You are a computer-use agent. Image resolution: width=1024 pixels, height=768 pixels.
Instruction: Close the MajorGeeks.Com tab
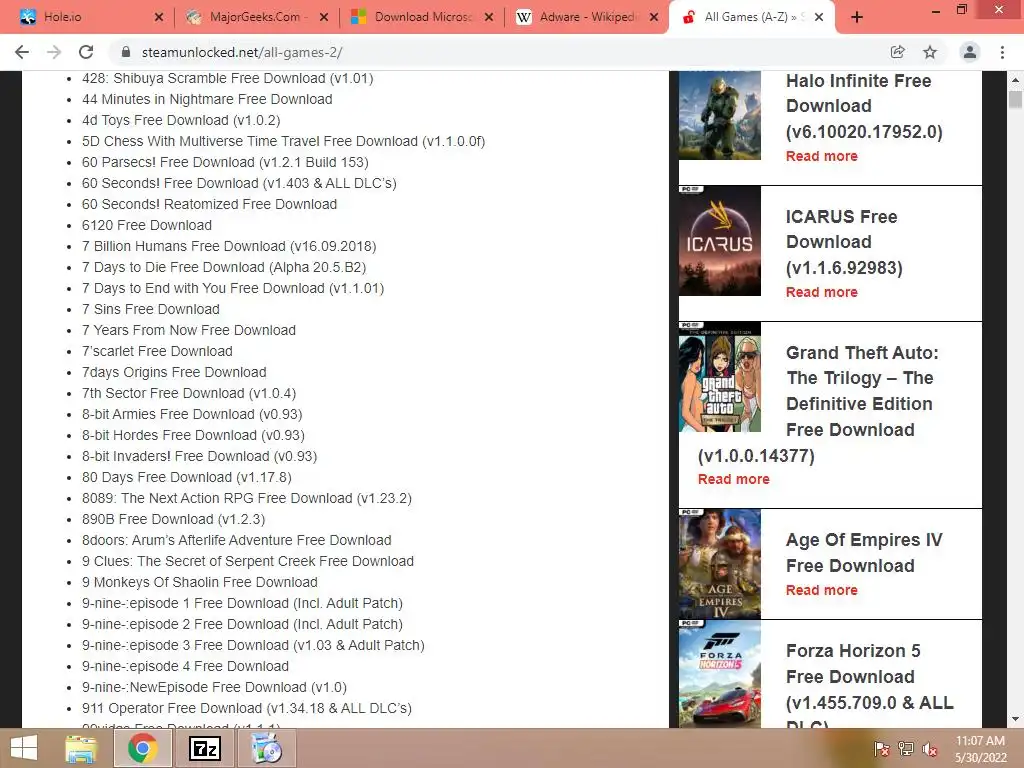324,18
